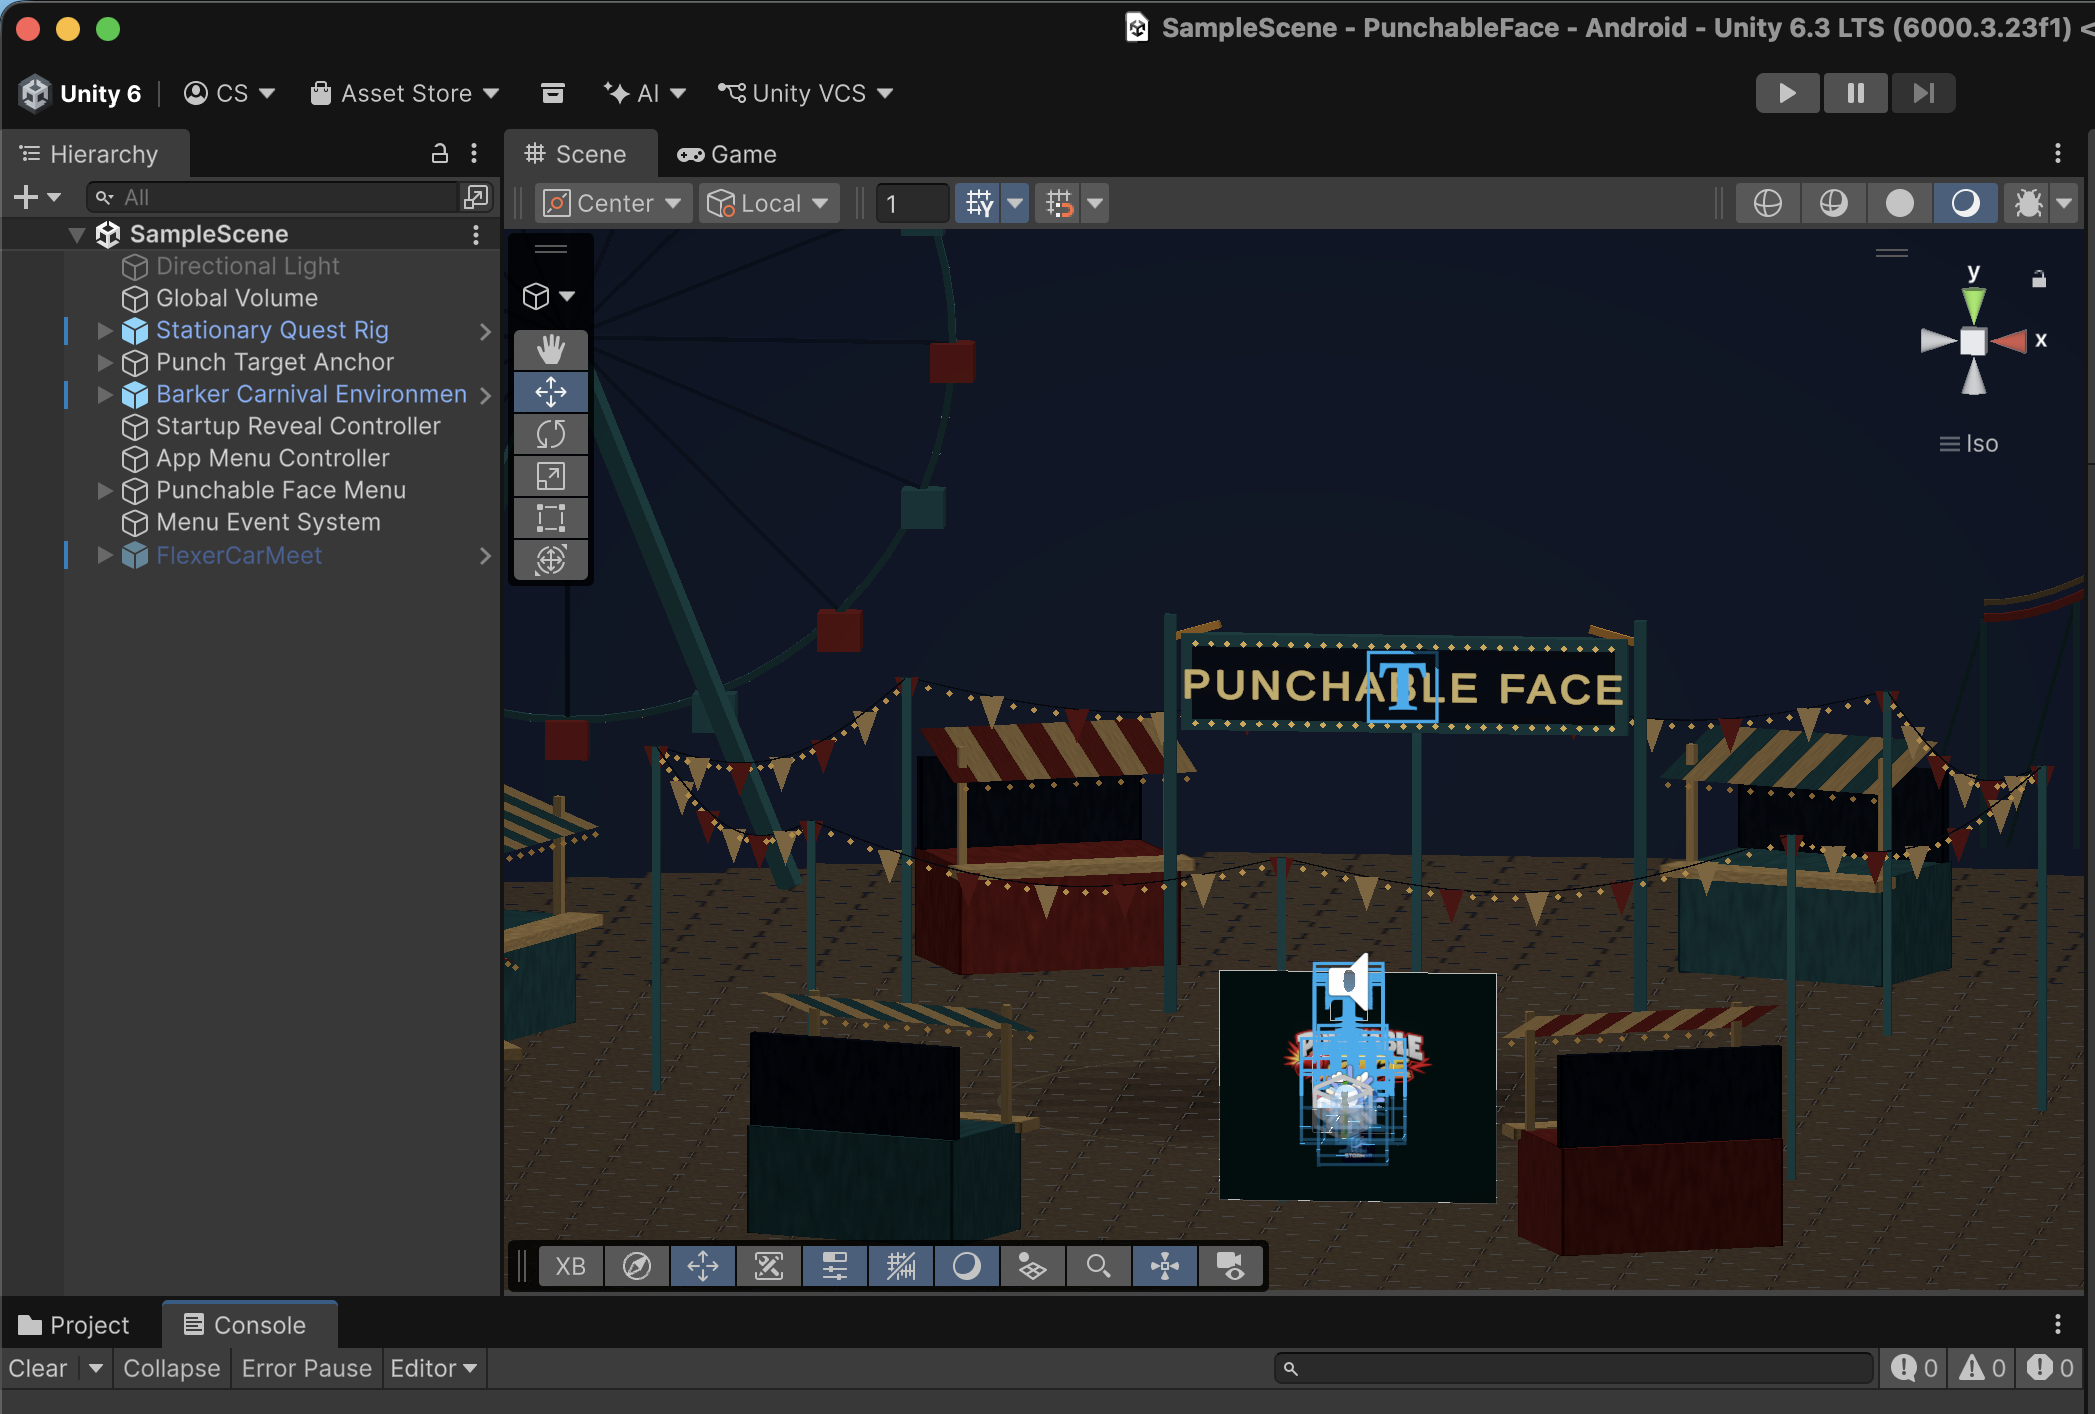Select the Rect transform tool
Image resolution: width=2095 pixels, height=1414 pixels.
(x=551, y=518)
